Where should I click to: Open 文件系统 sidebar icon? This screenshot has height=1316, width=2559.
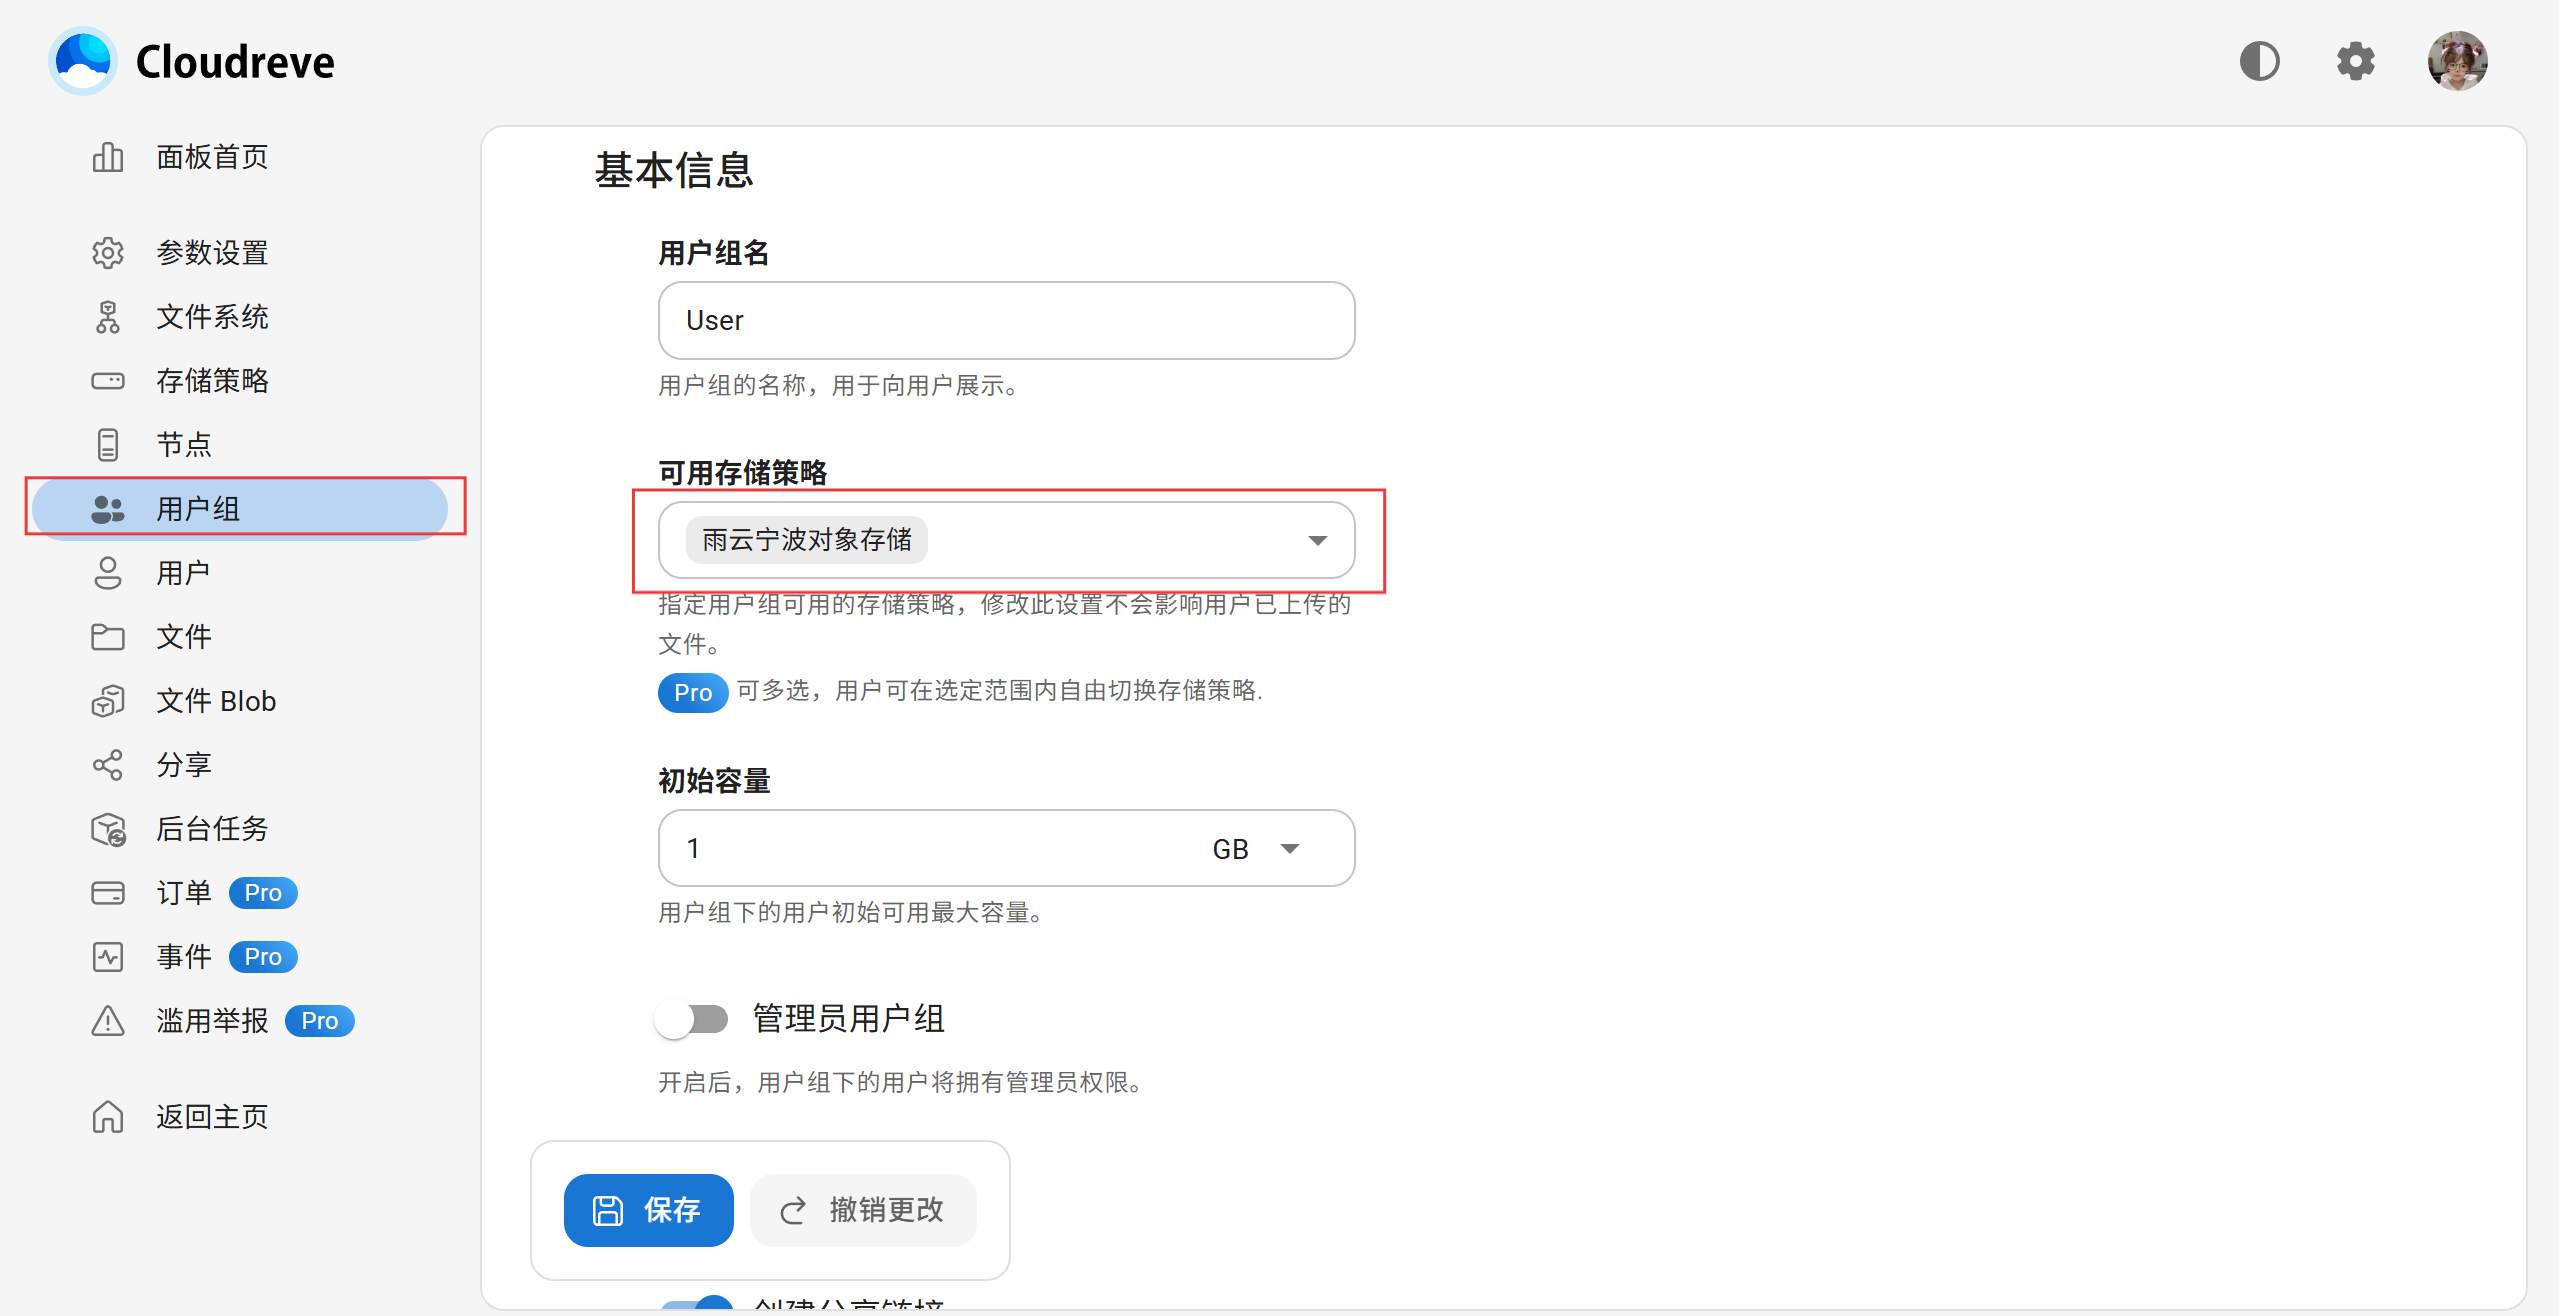pos(108,317)
